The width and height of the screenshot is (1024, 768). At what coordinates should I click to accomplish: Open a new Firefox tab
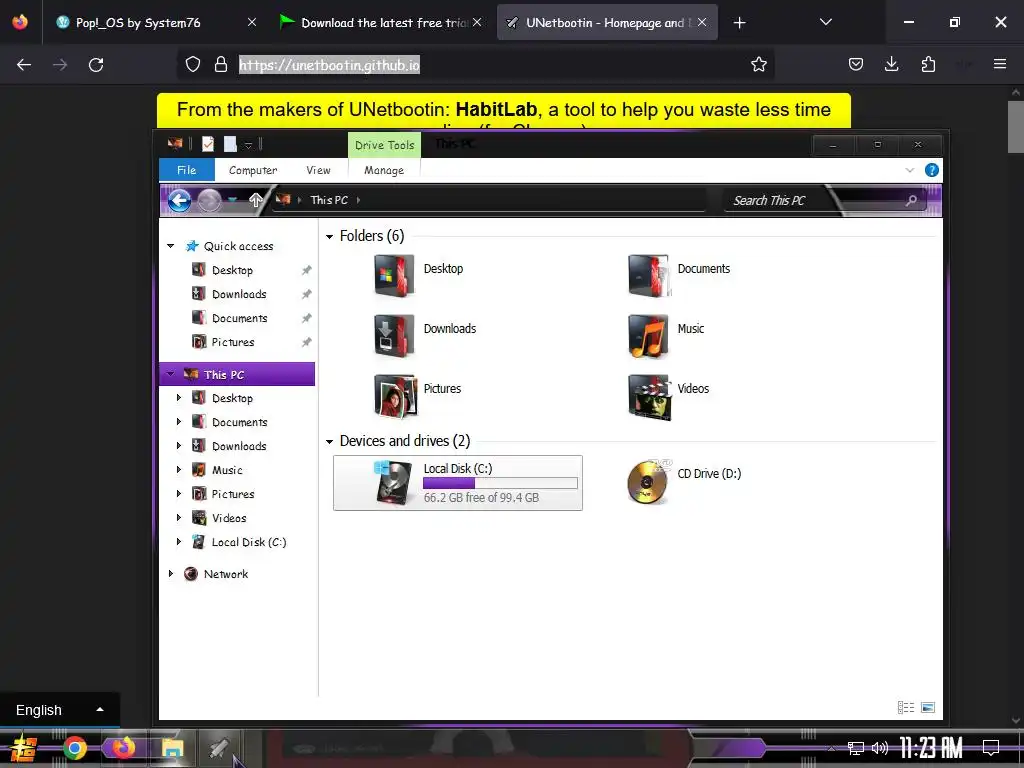(739, 23)
